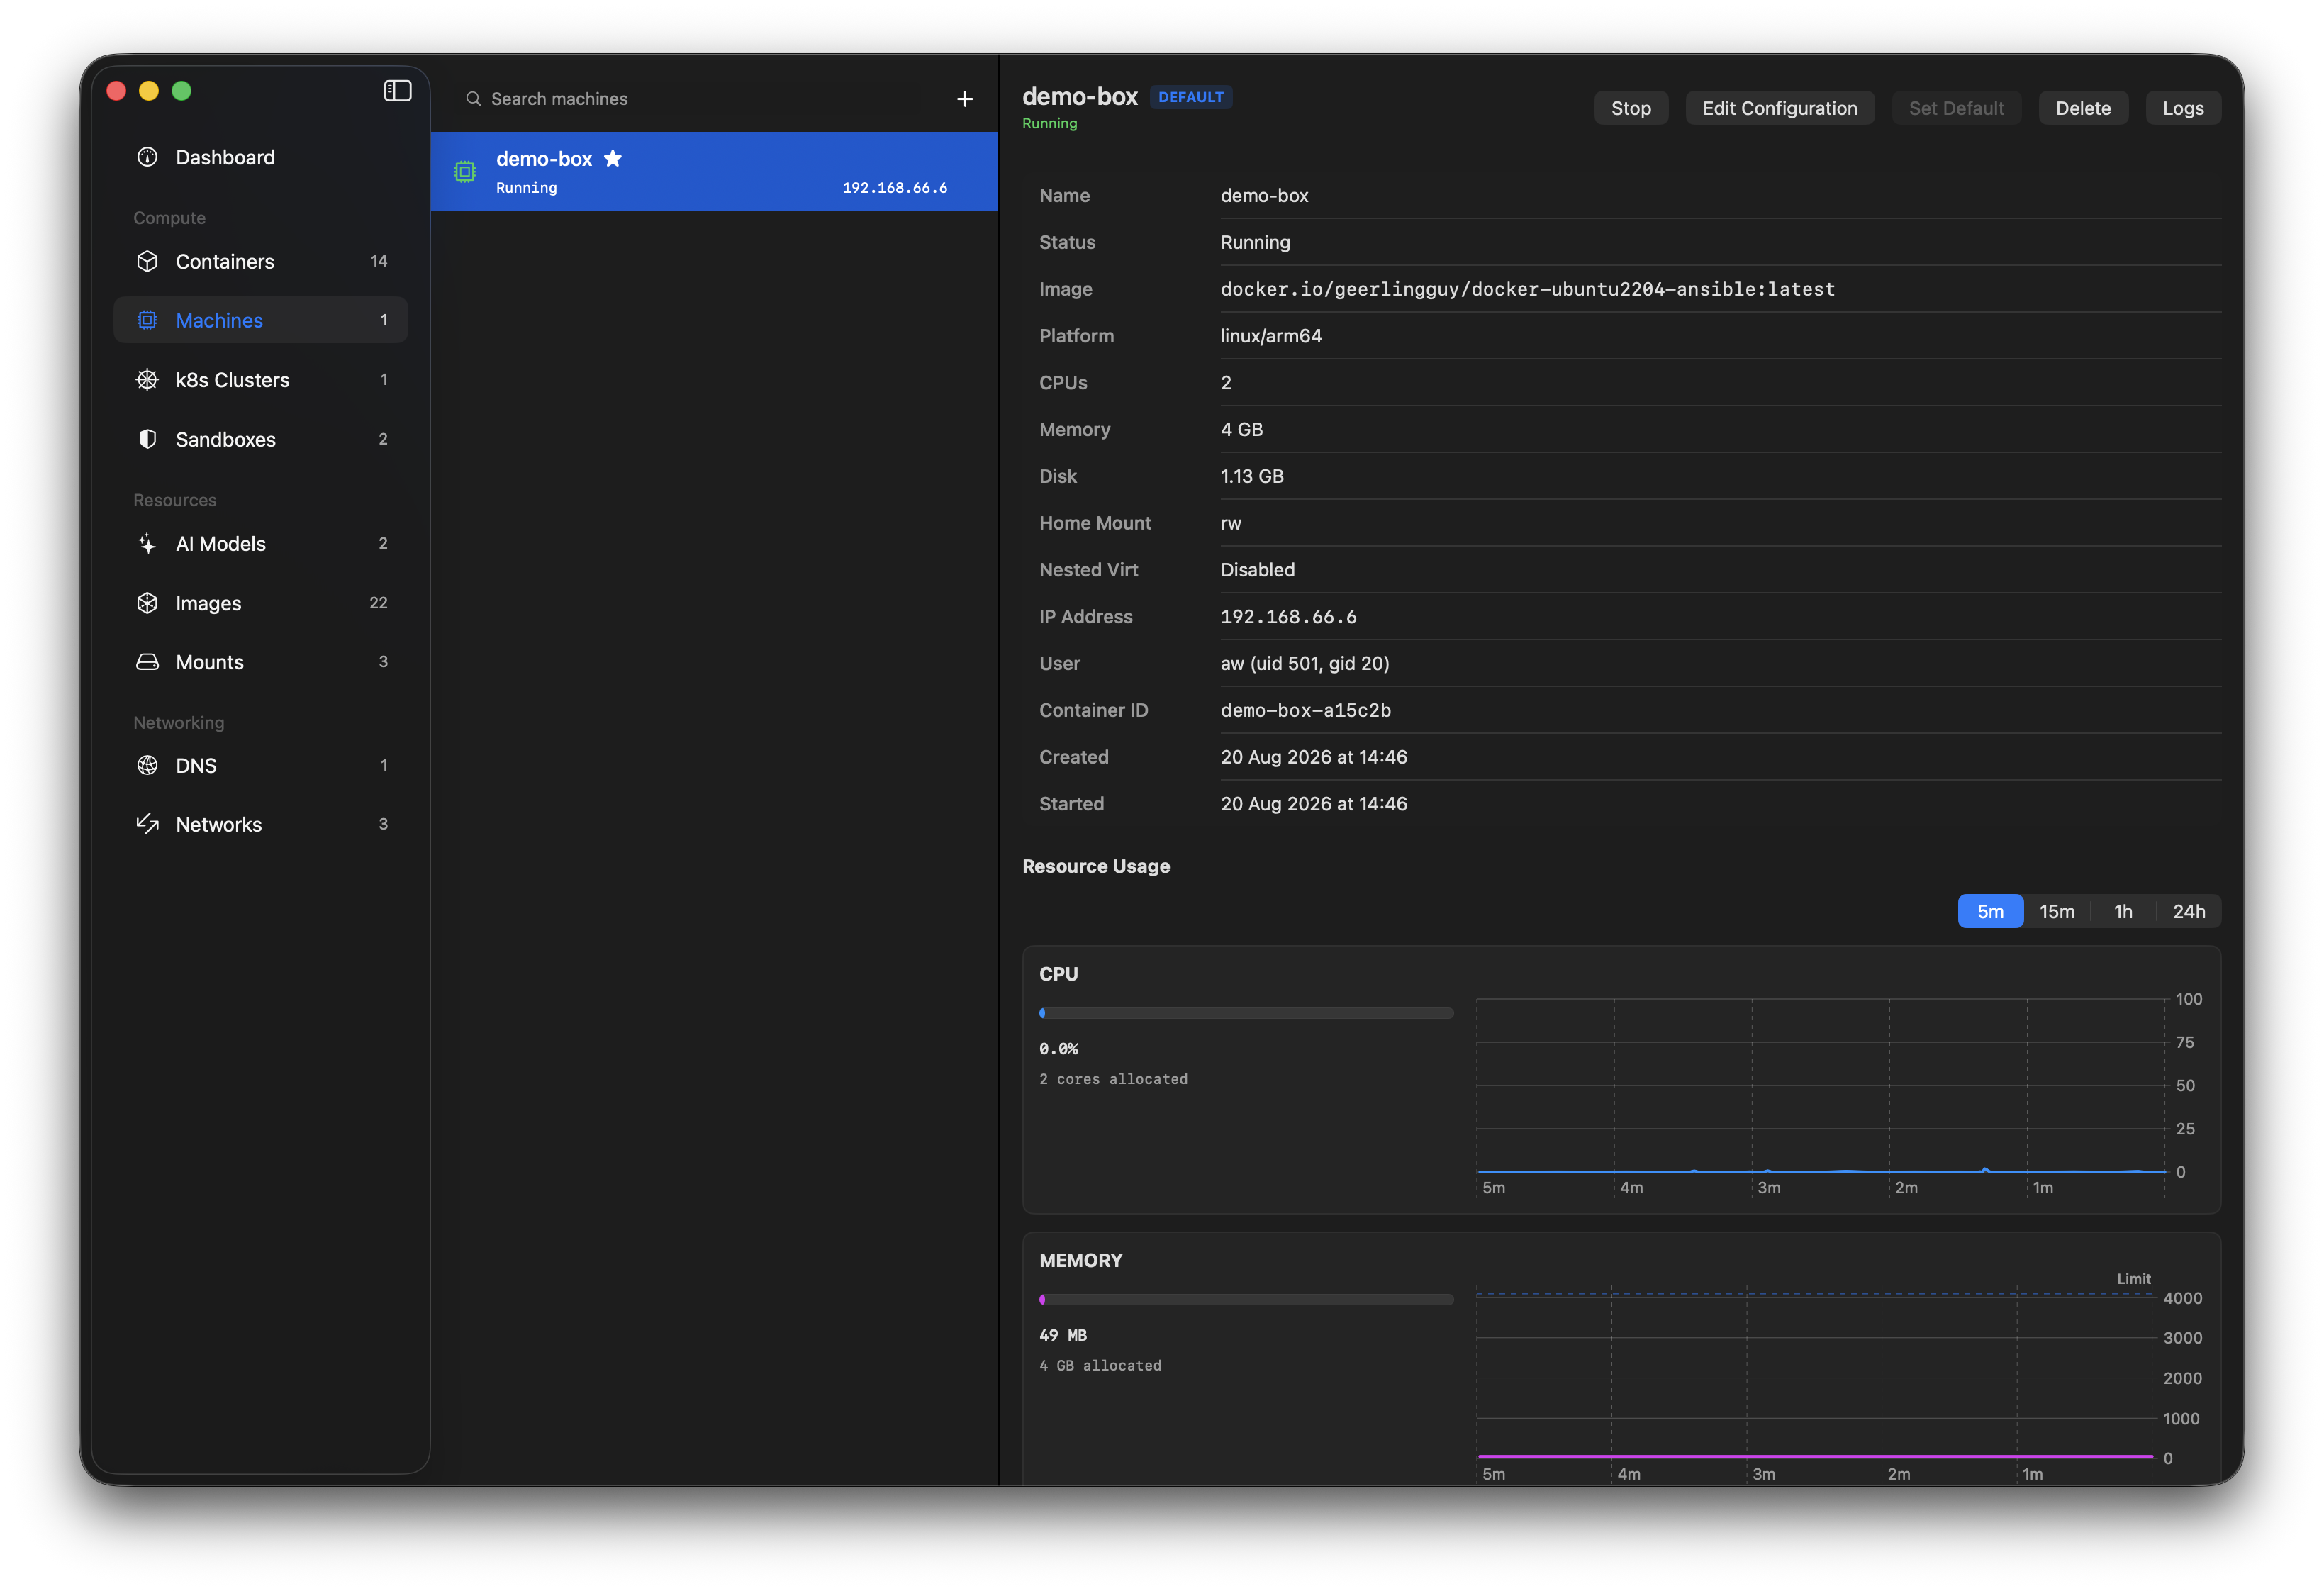Click the search magnifier icon
The image size is (2324, 1591).
click(x=473, y=98)
